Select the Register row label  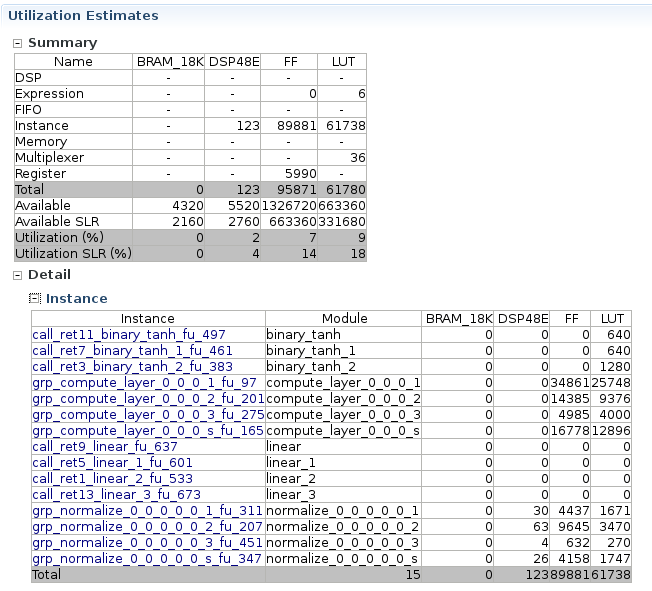click(40, 174)
